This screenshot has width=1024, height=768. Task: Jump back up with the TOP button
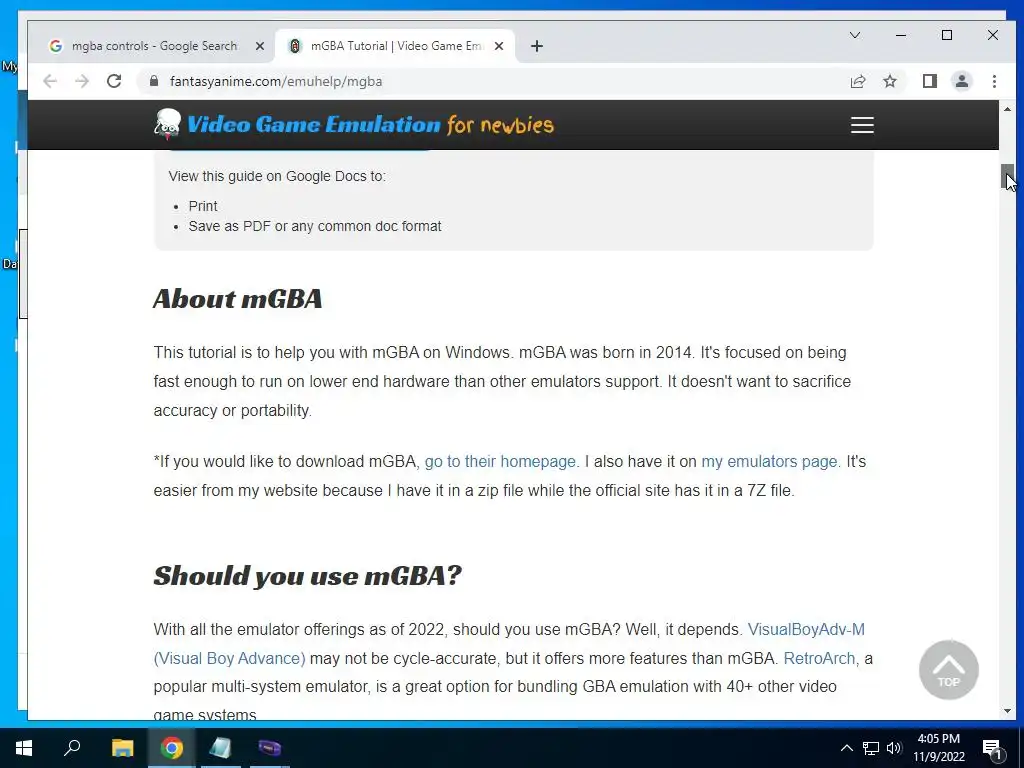point(948,670)
